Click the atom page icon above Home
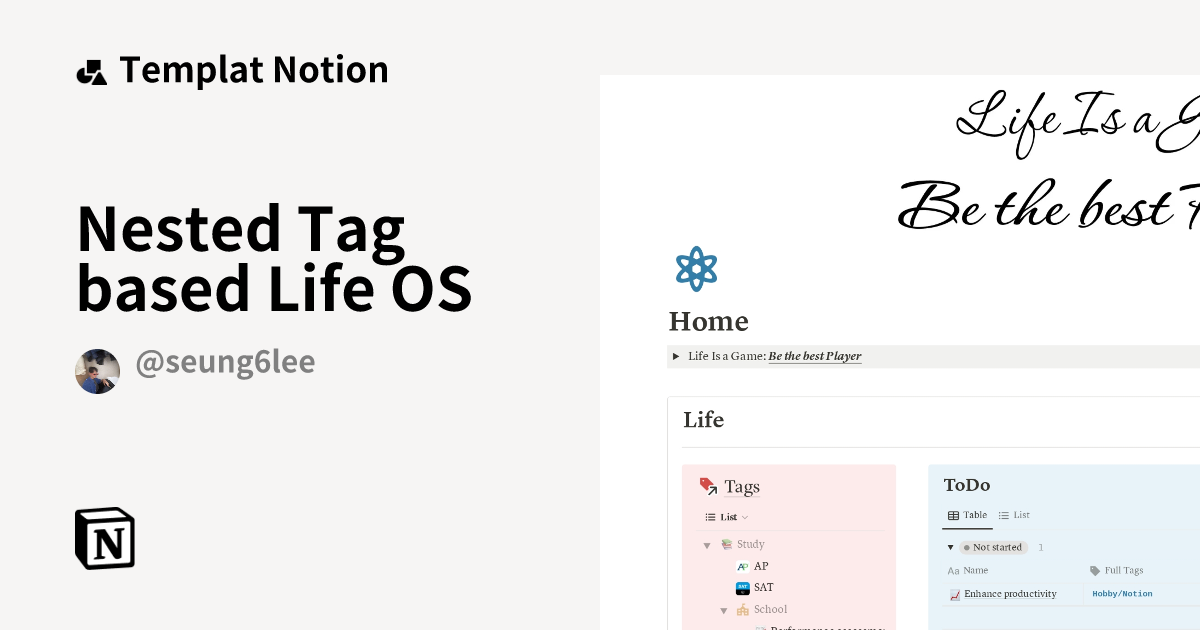Screen dimensions: 1200x630 pyautogui.click(x=696, y=269)
